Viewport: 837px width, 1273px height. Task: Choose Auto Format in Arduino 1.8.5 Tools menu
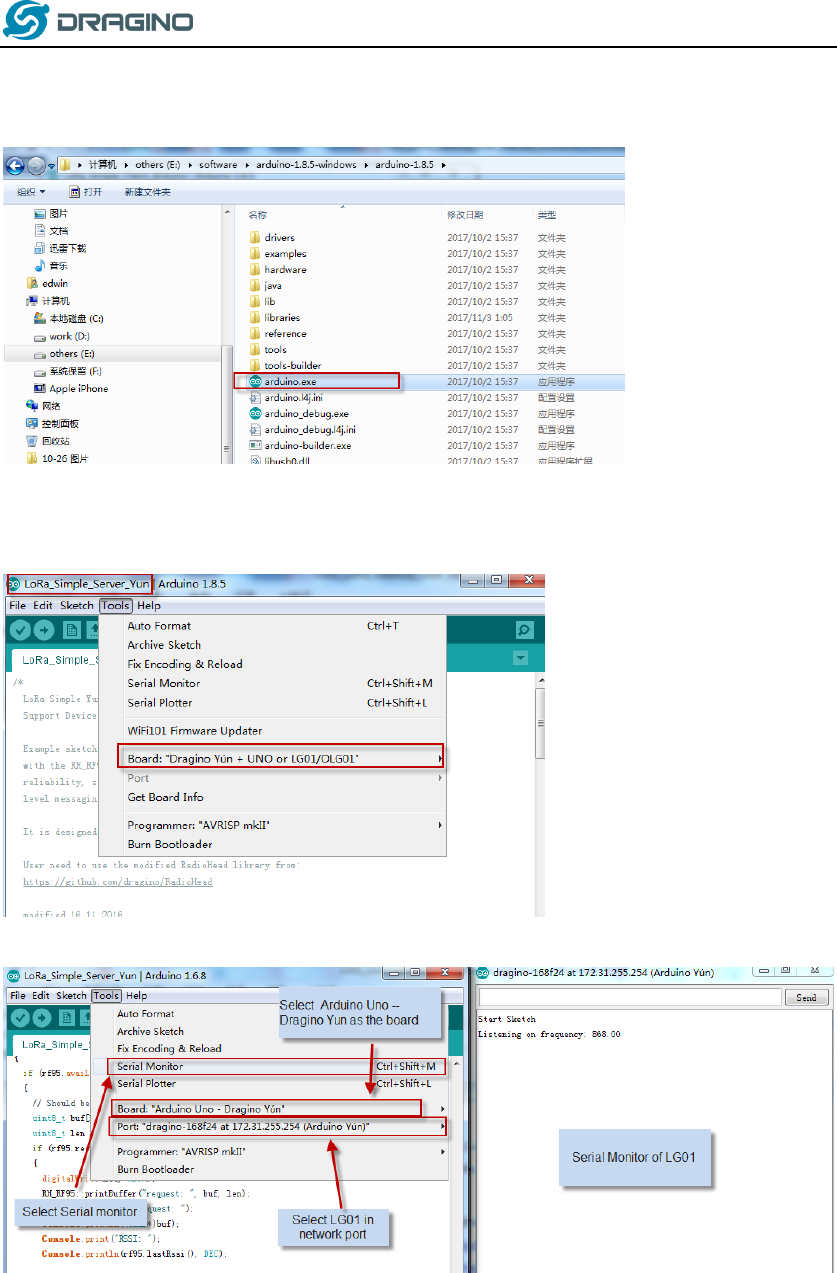click(x=272, y=626)
